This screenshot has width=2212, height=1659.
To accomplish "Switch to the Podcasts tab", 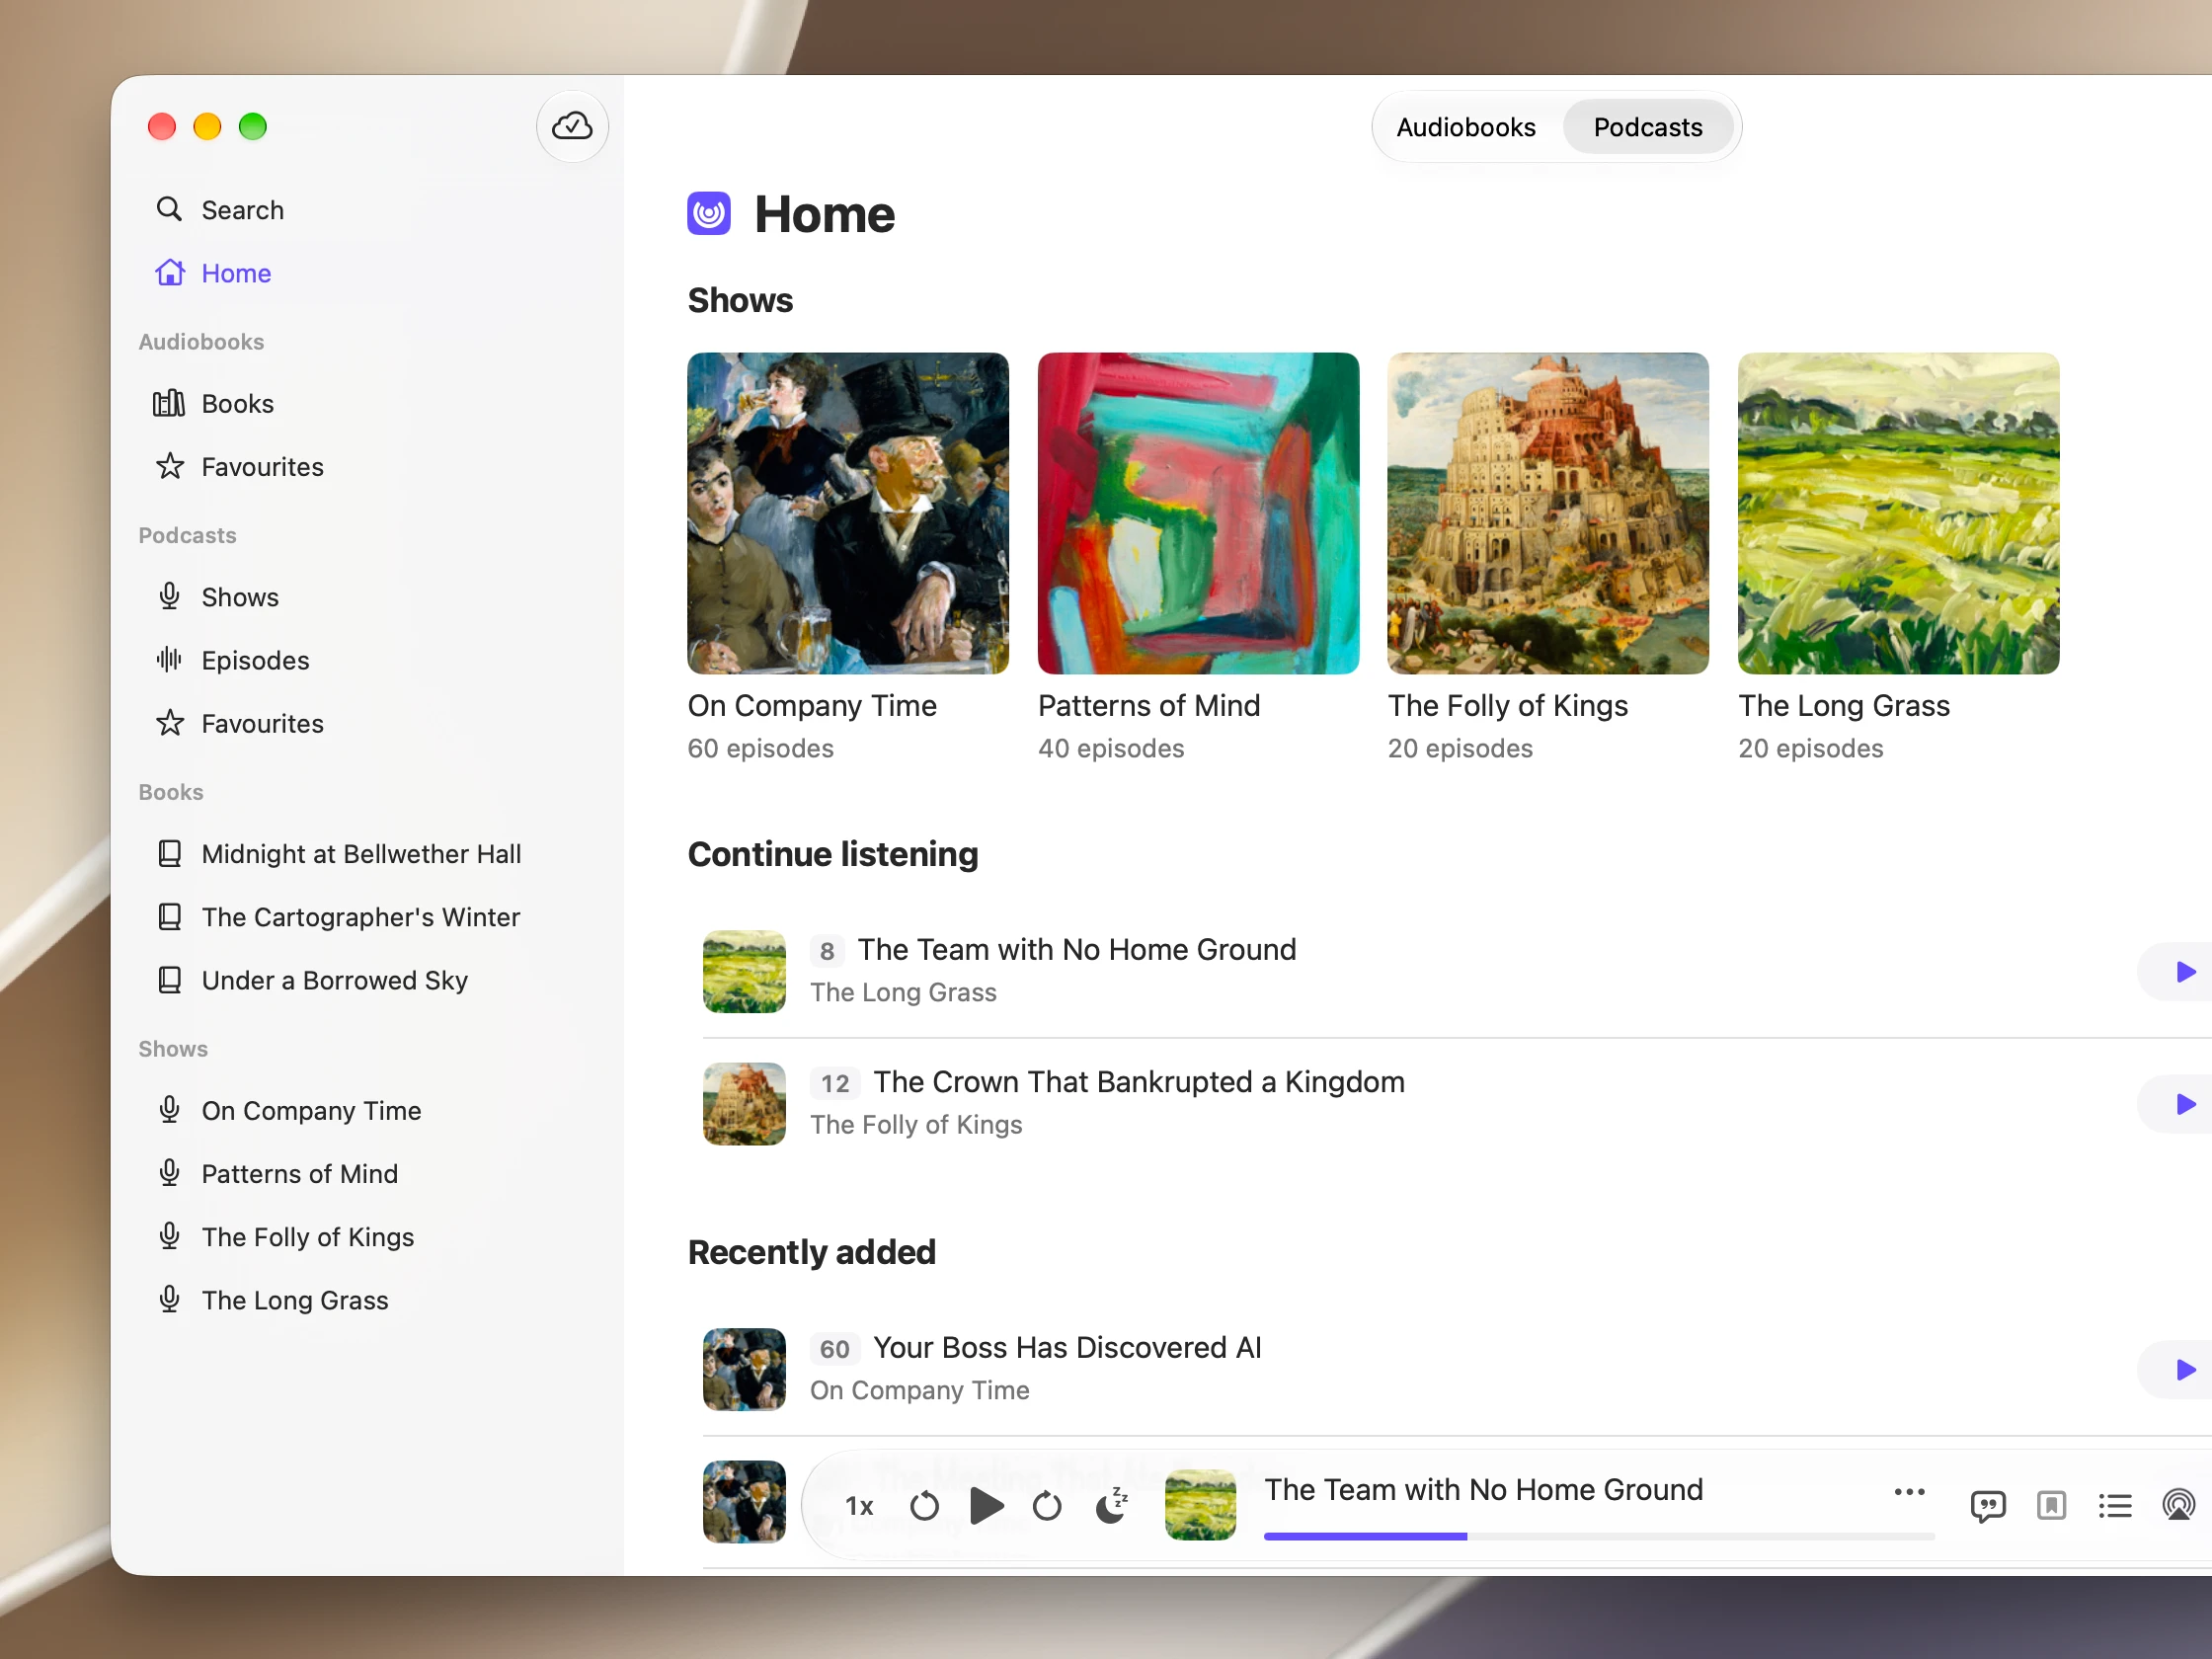I will (1647, 127).
